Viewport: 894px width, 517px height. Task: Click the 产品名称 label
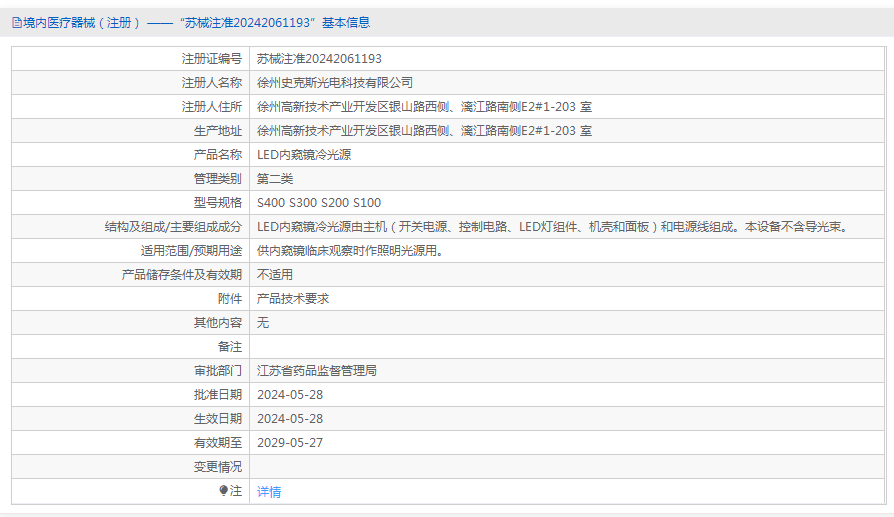click(x=218, y=154)
